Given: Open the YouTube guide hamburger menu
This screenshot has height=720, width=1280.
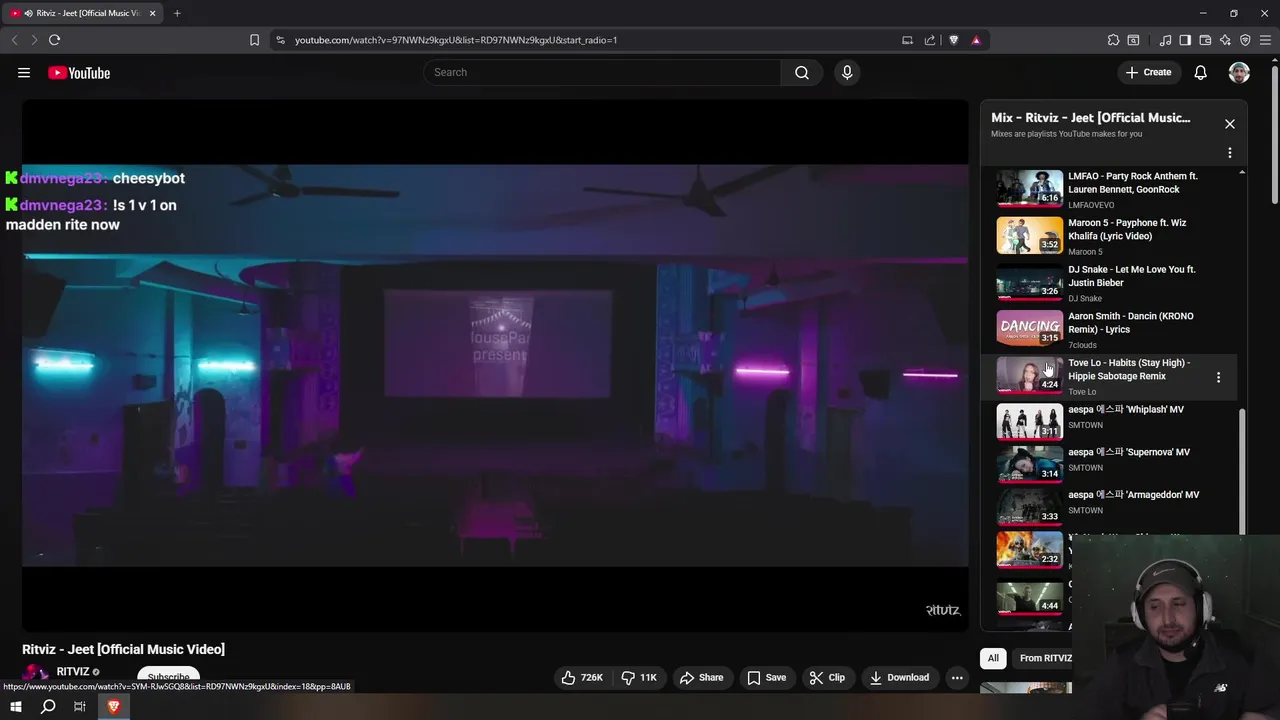Looking at the screenshot, I should (24, 72).
